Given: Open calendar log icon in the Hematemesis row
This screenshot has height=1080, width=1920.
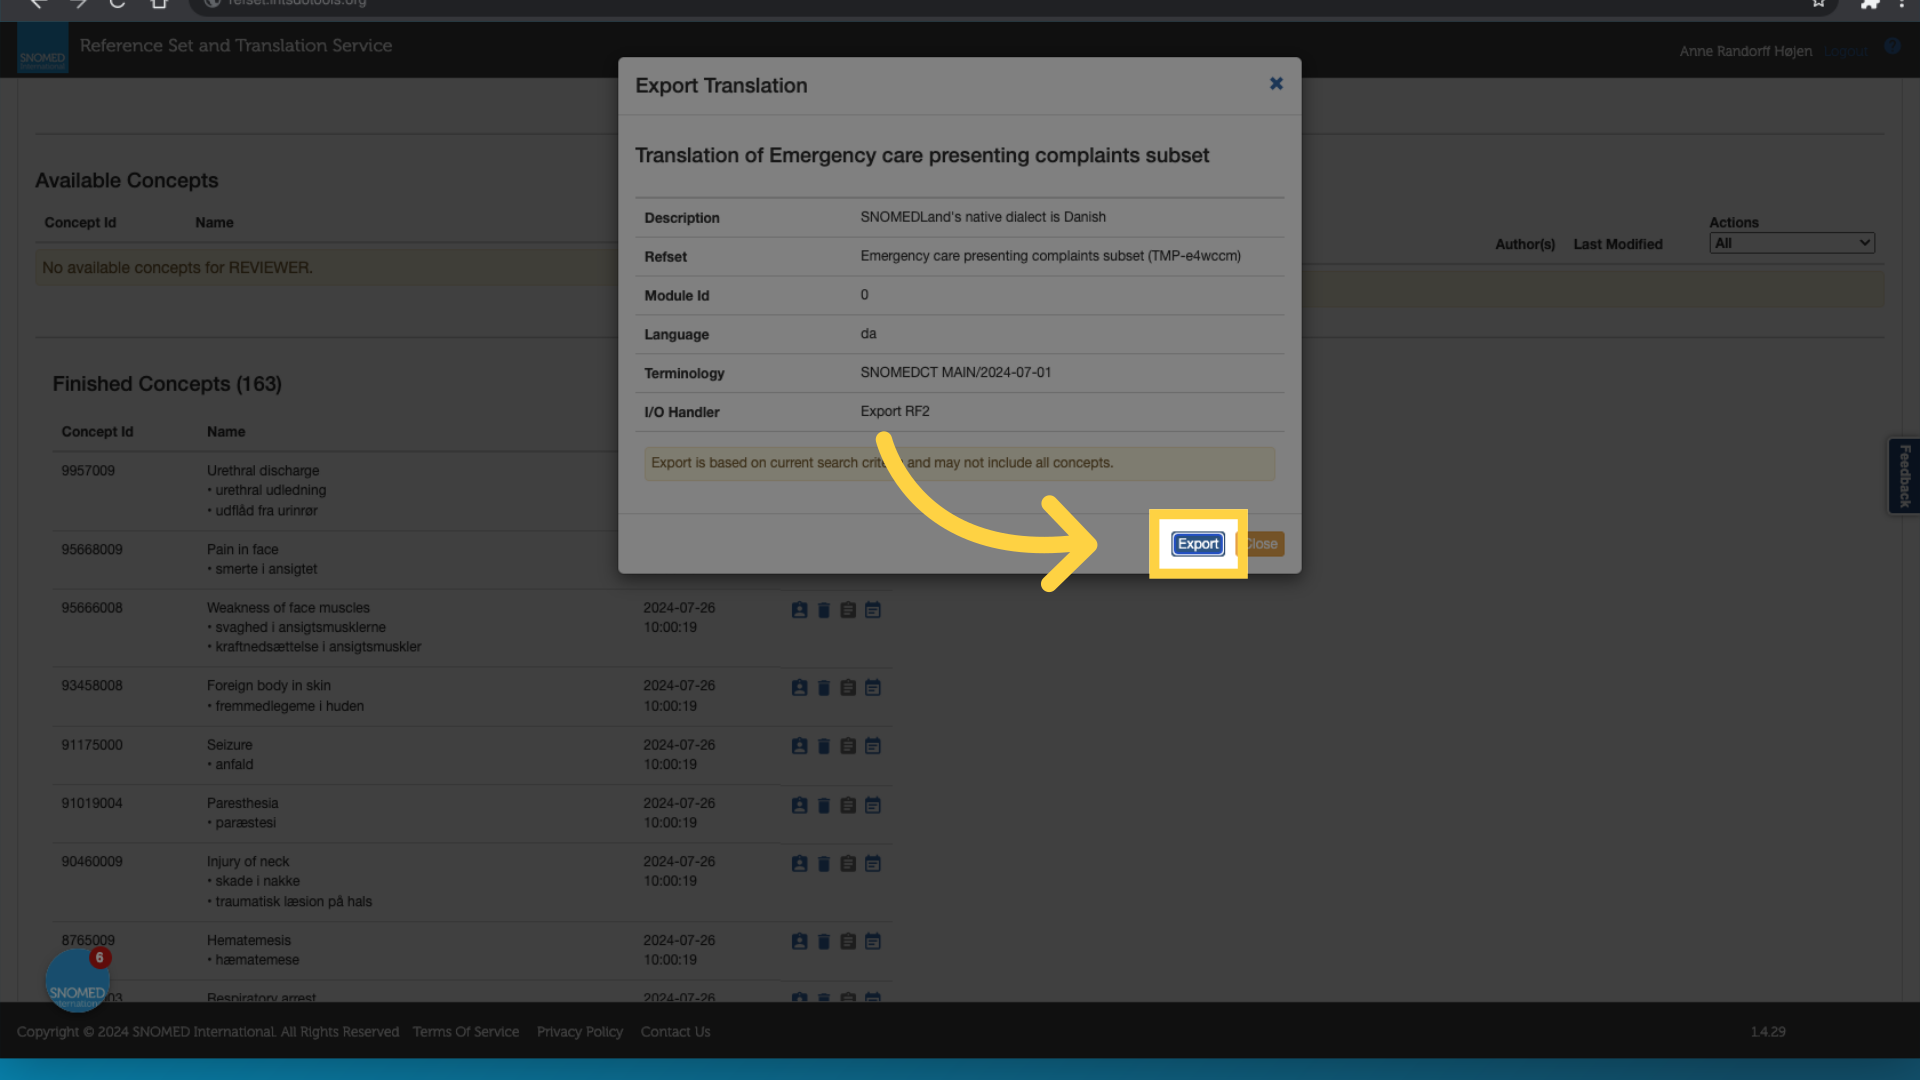Looking at the screenshot, I should click(x=873, y=941).
